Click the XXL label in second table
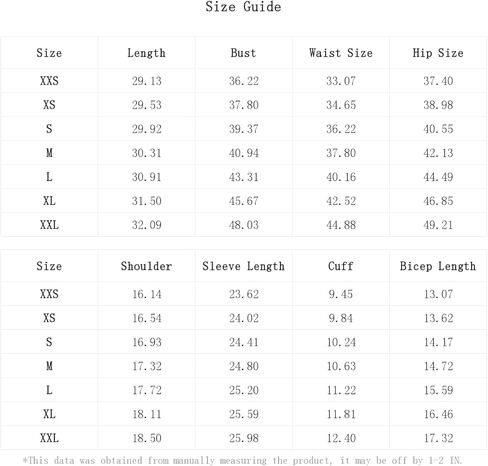The height and width of the screenshot is (466, 488). click(x=49, y=438)
